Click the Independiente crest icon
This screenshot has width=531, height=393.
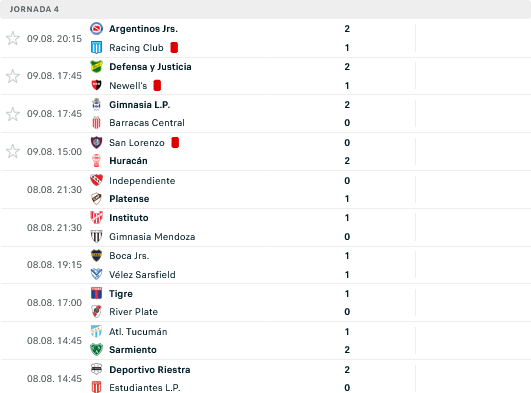click(x=97, y=180)
